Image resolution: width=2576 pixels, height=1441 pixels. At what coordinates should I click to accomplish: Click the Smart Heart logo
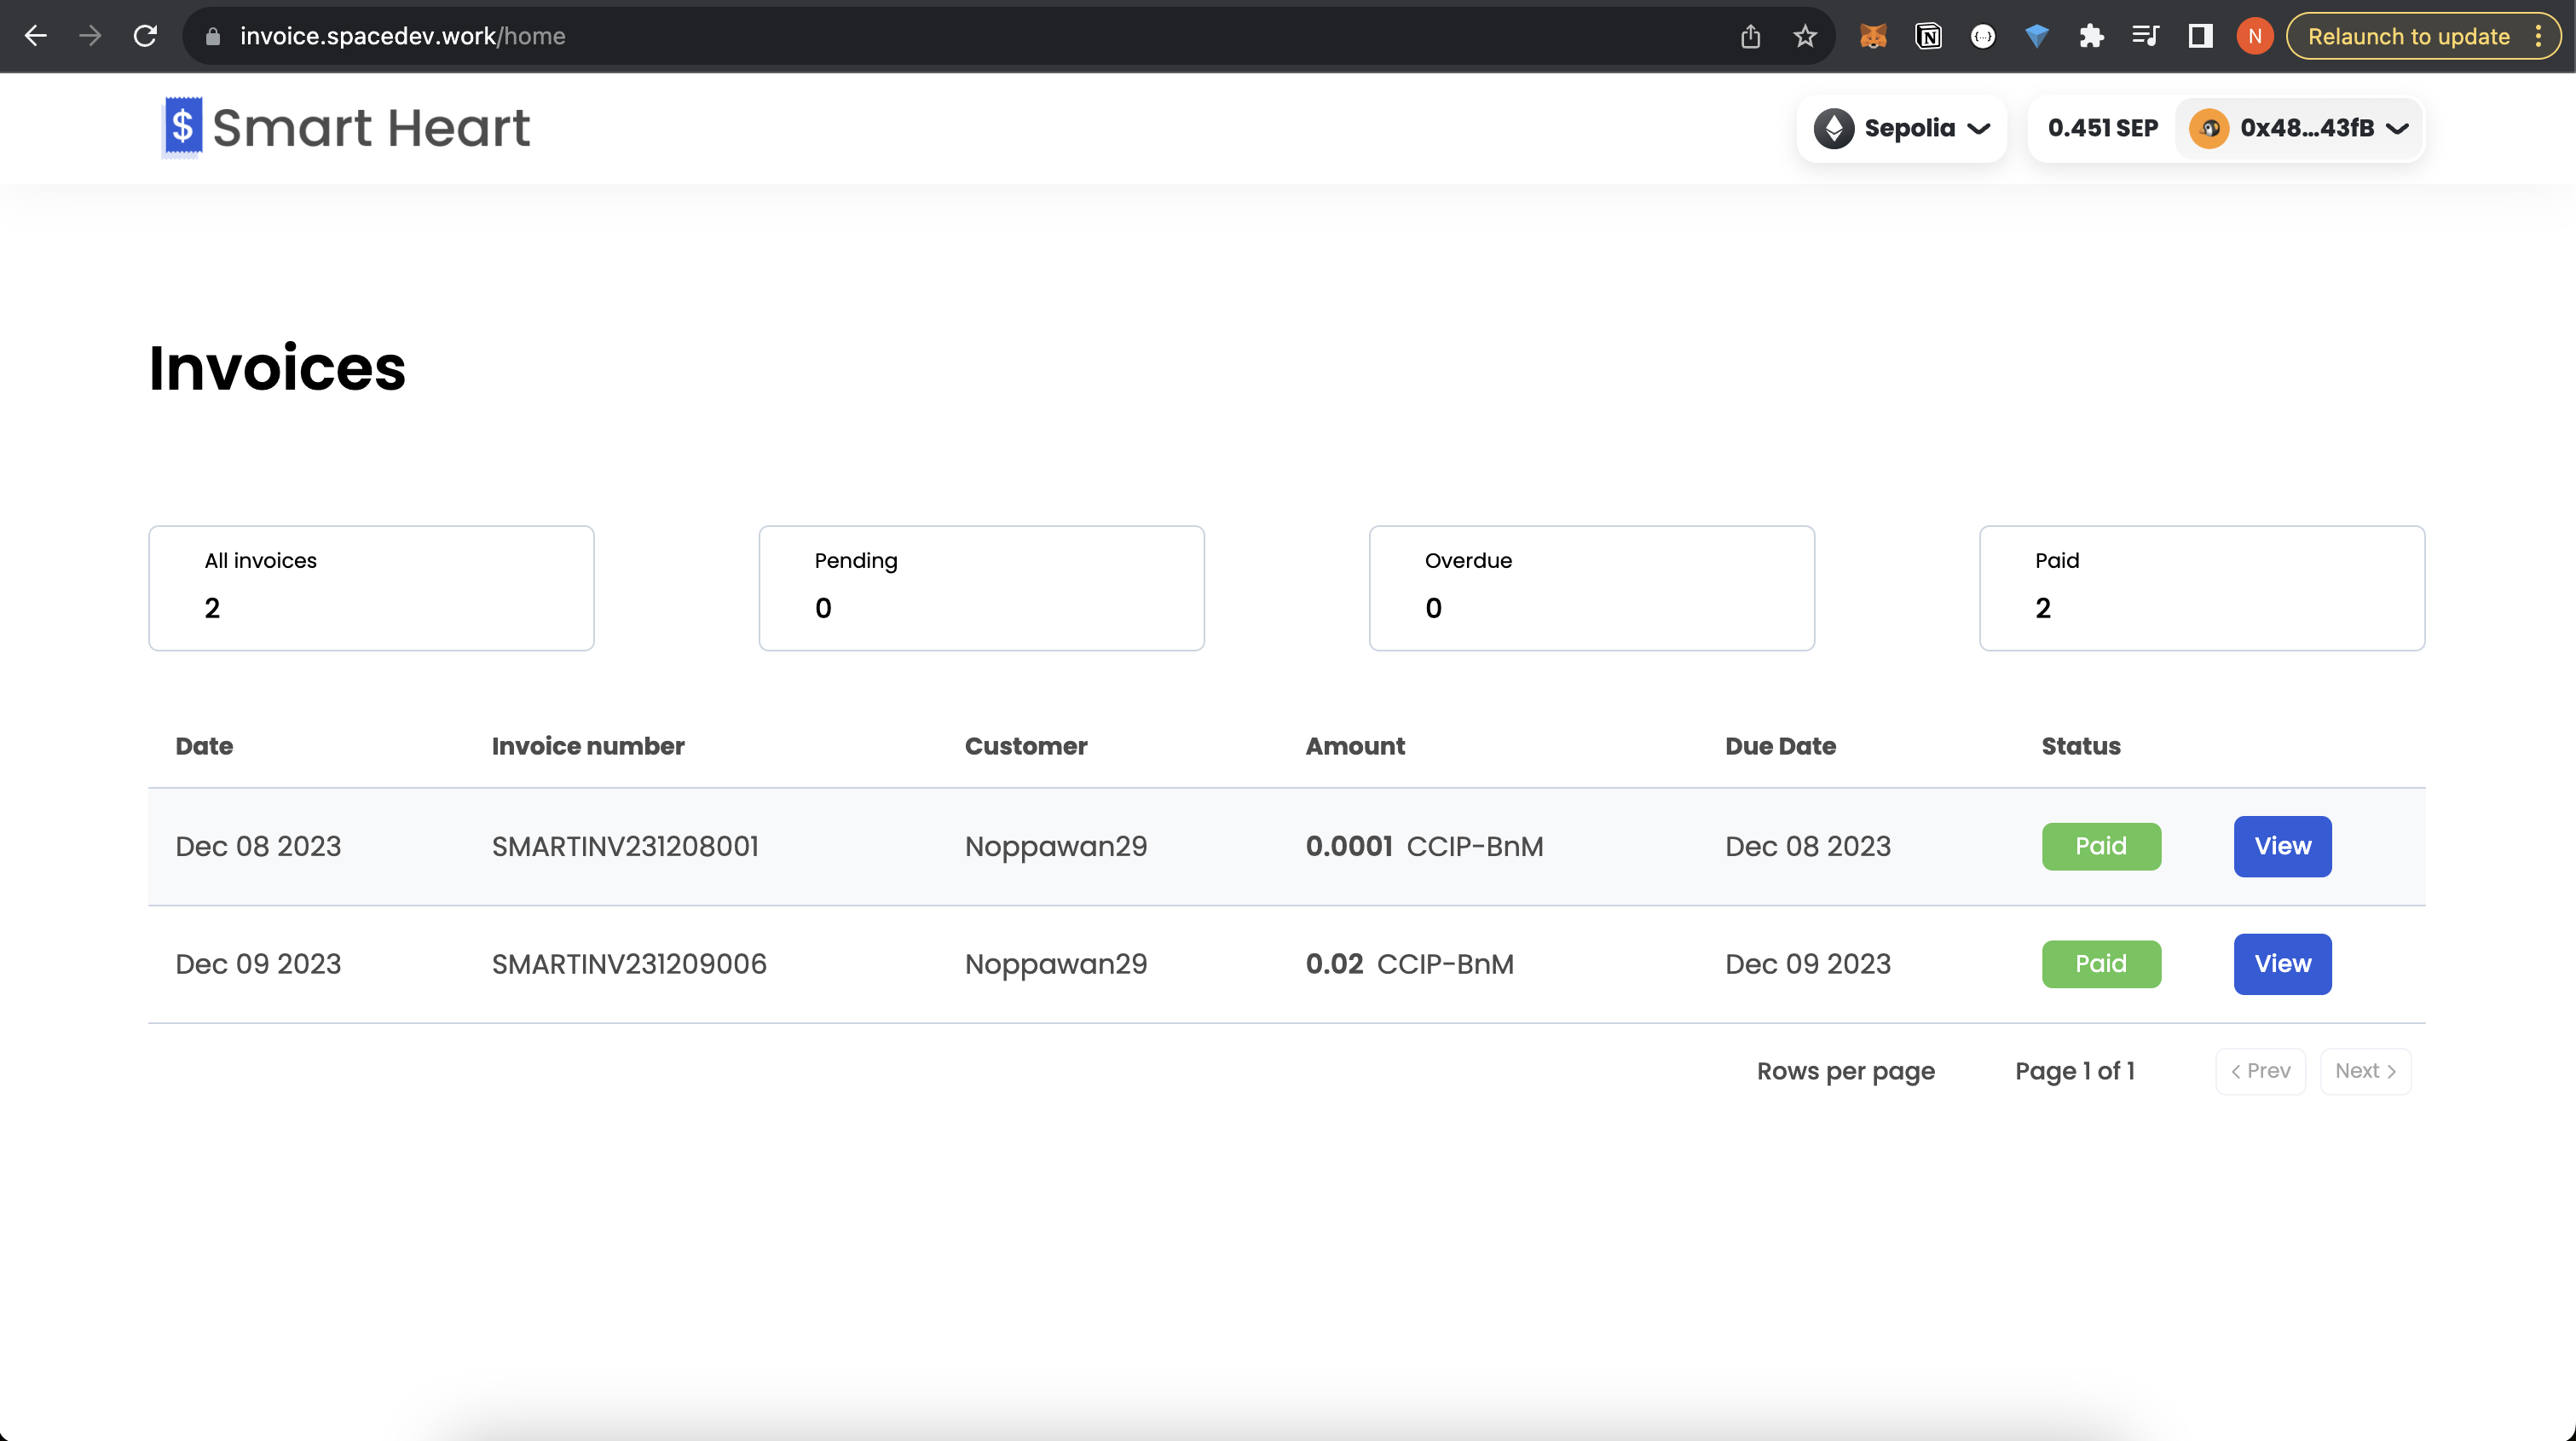(346, 128)
